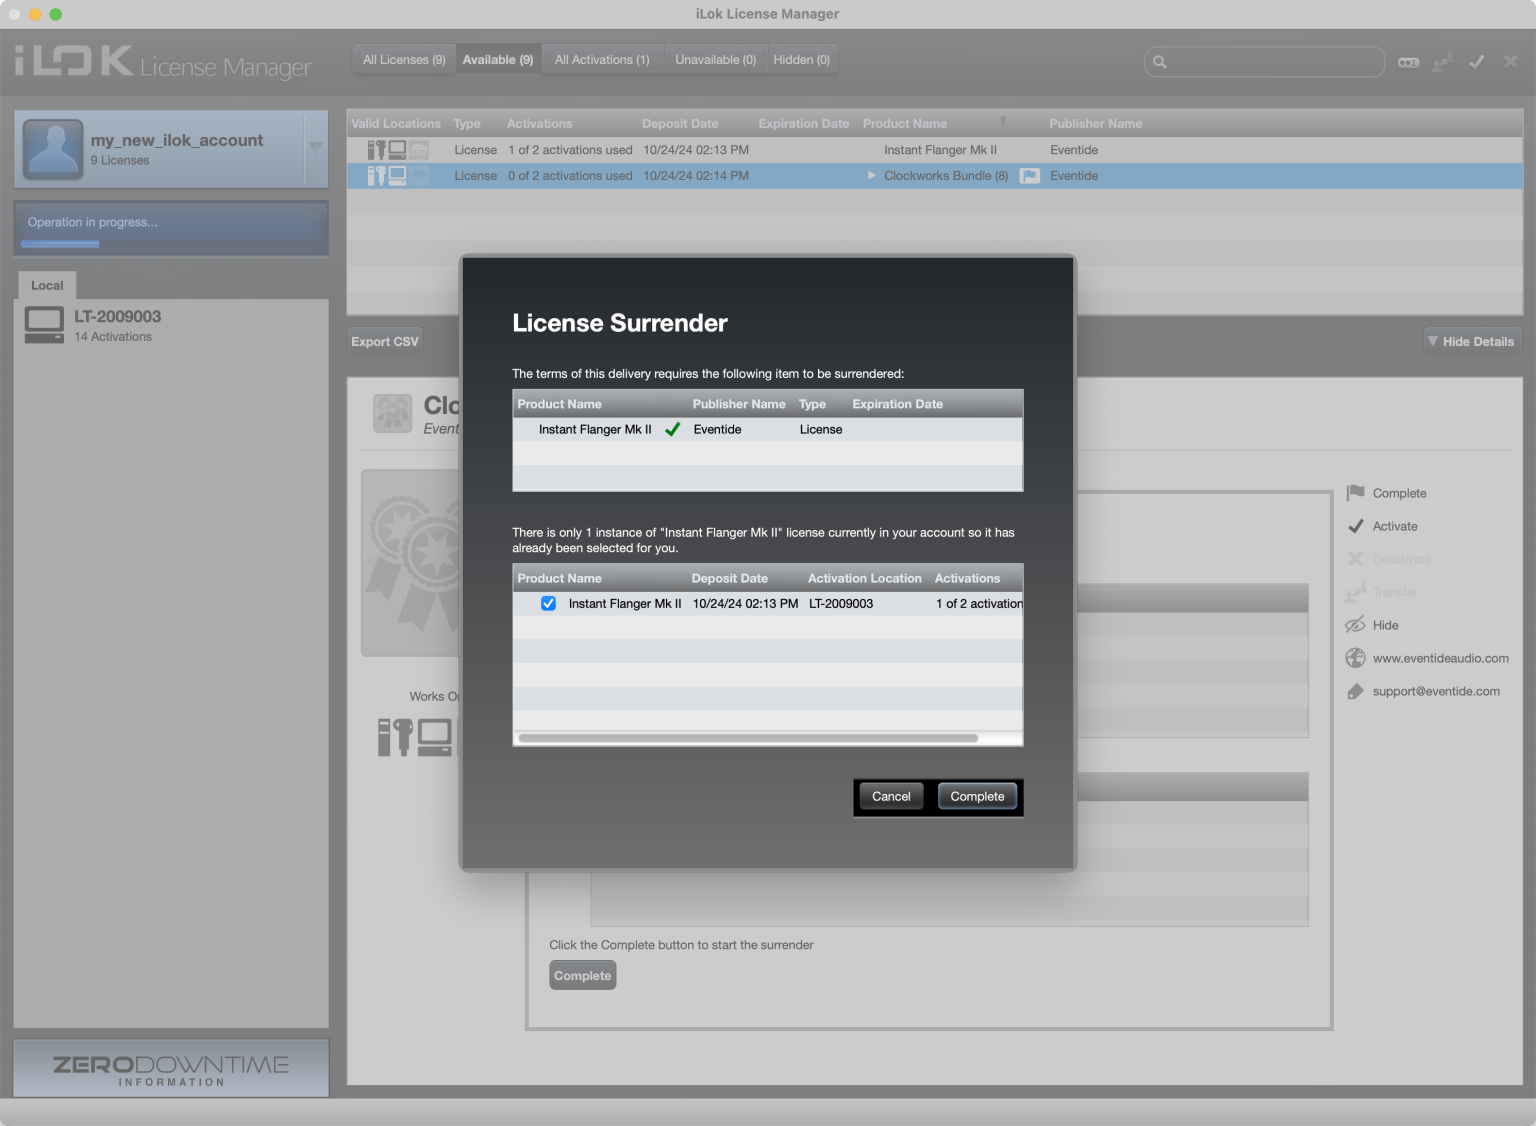Click the iLok key icon in the toolbar
This screenshot has height=1126, width=1536.
tap(1408, 61)
